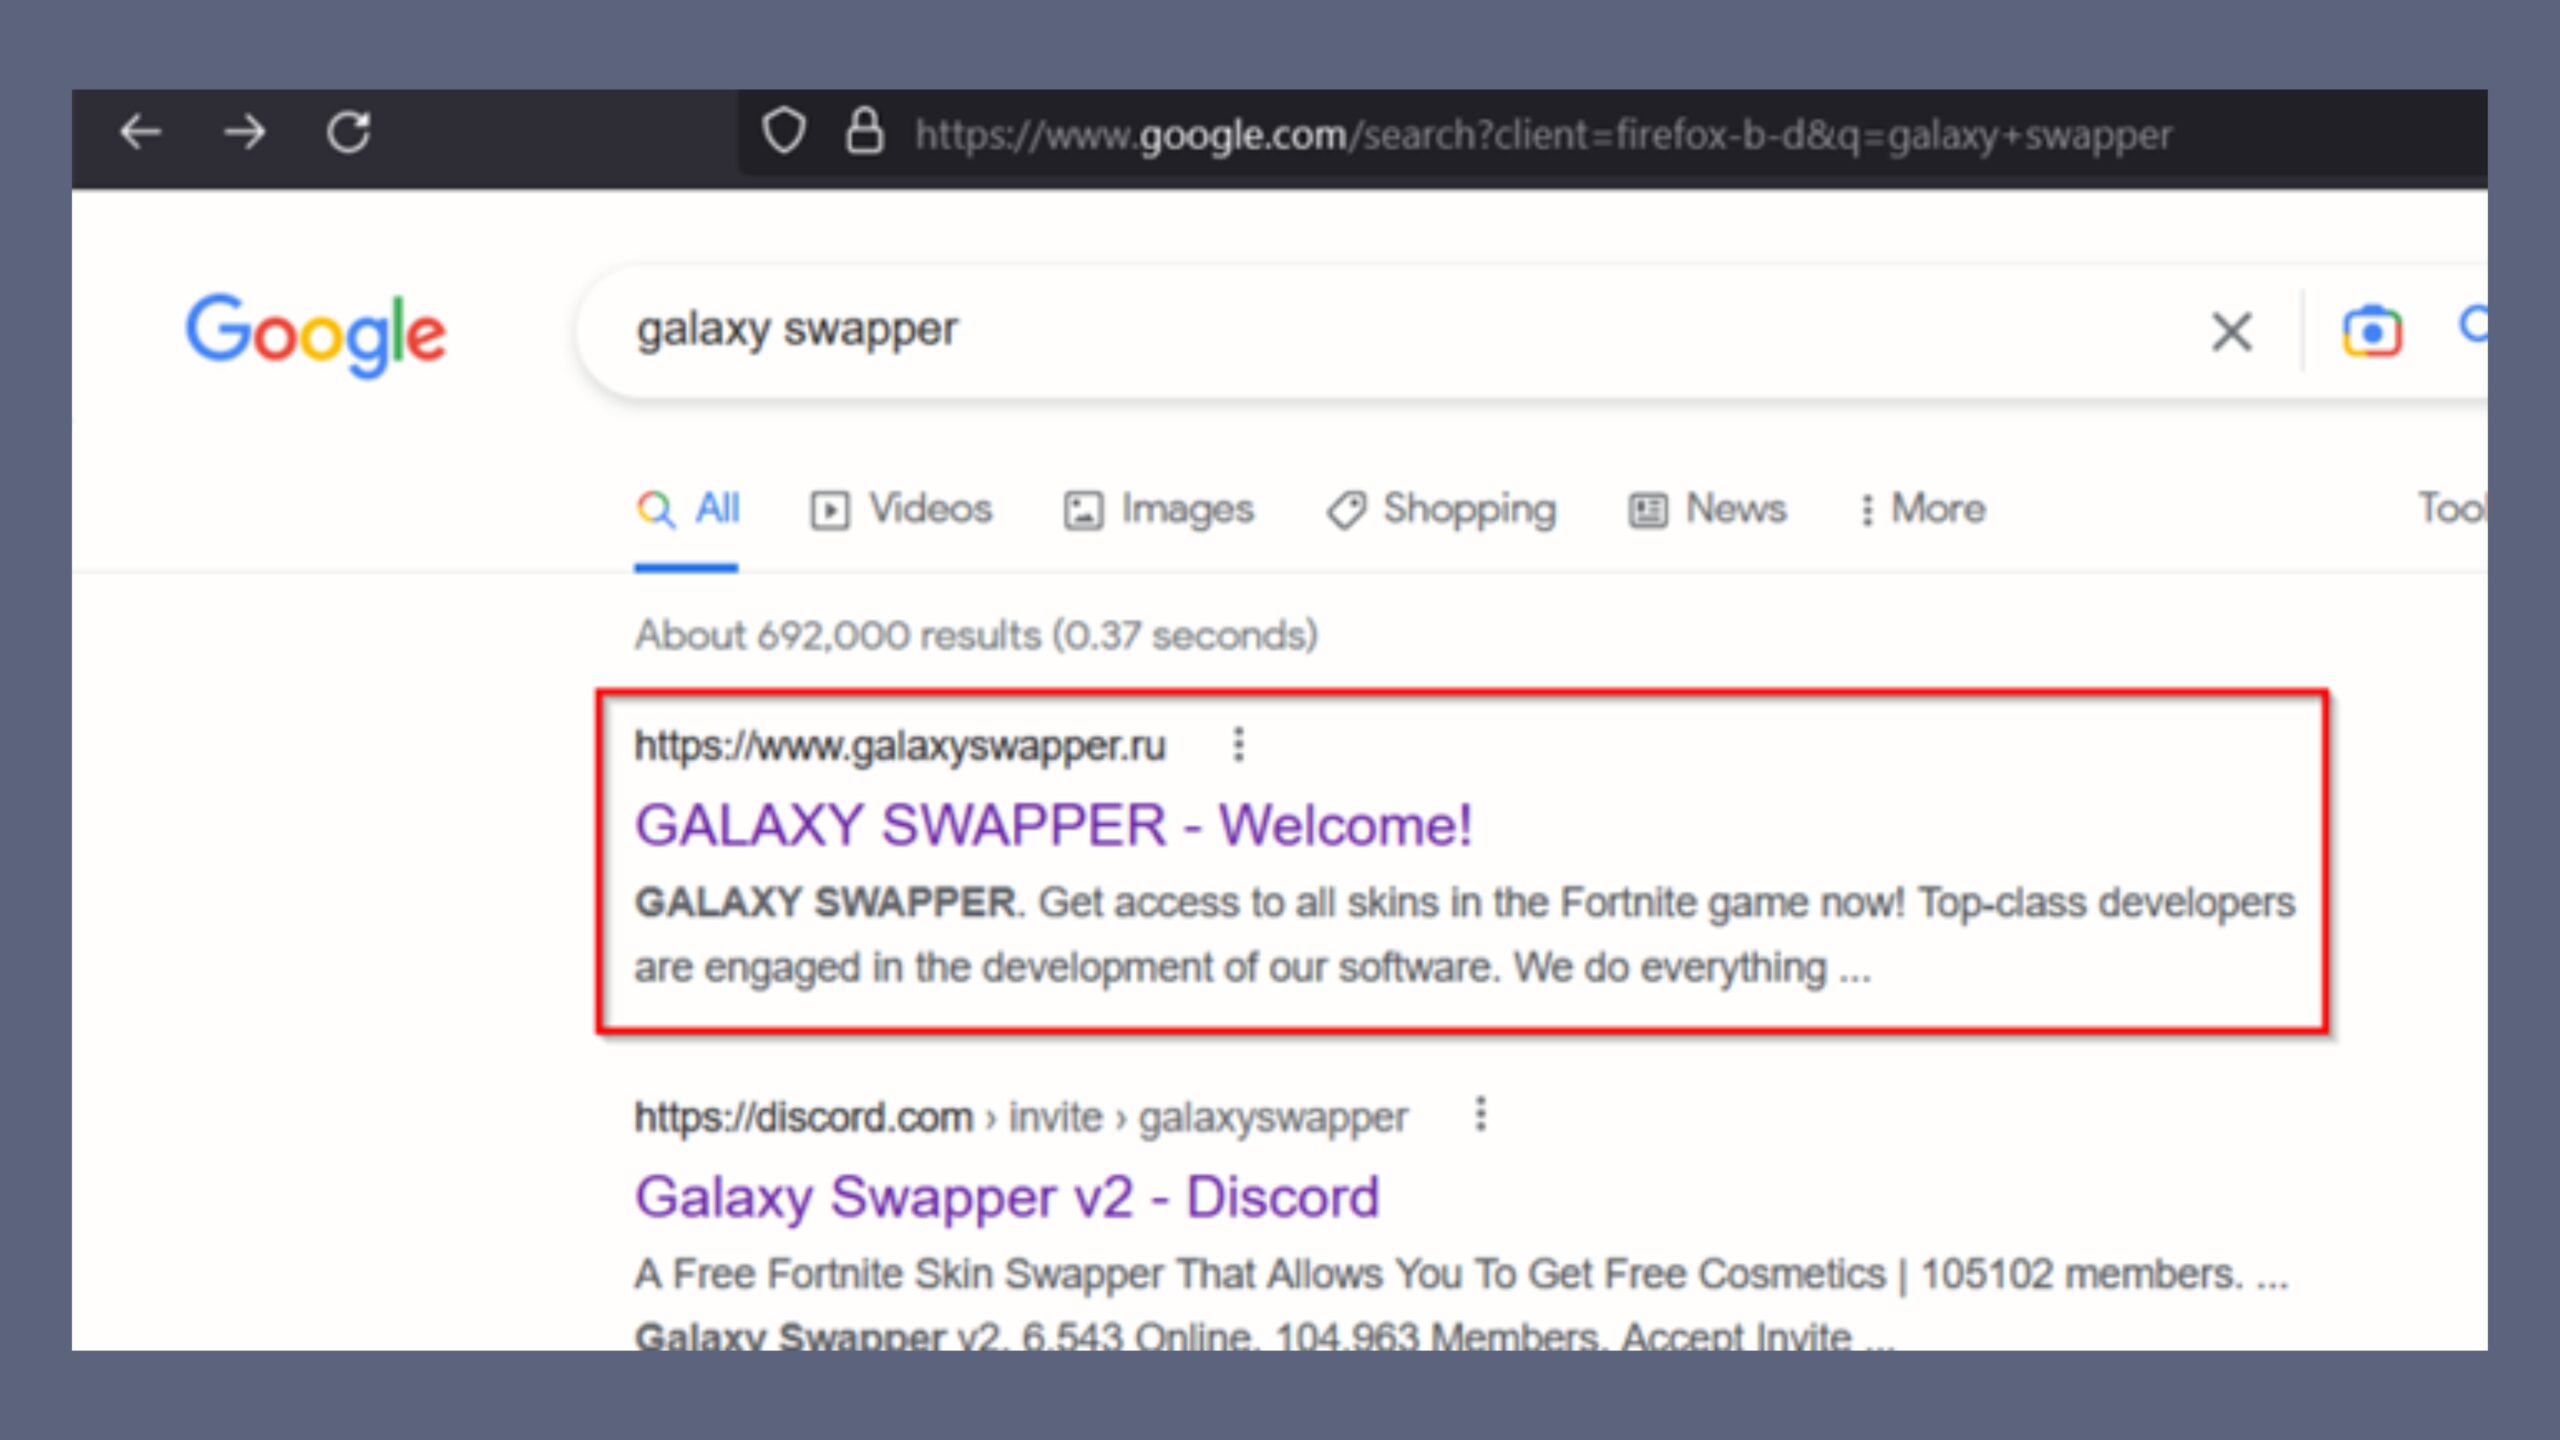The height and width of the screenshot is (1440, 2560).
Task: Go back with the browser back arrow
Action: (x=141, y=132)
